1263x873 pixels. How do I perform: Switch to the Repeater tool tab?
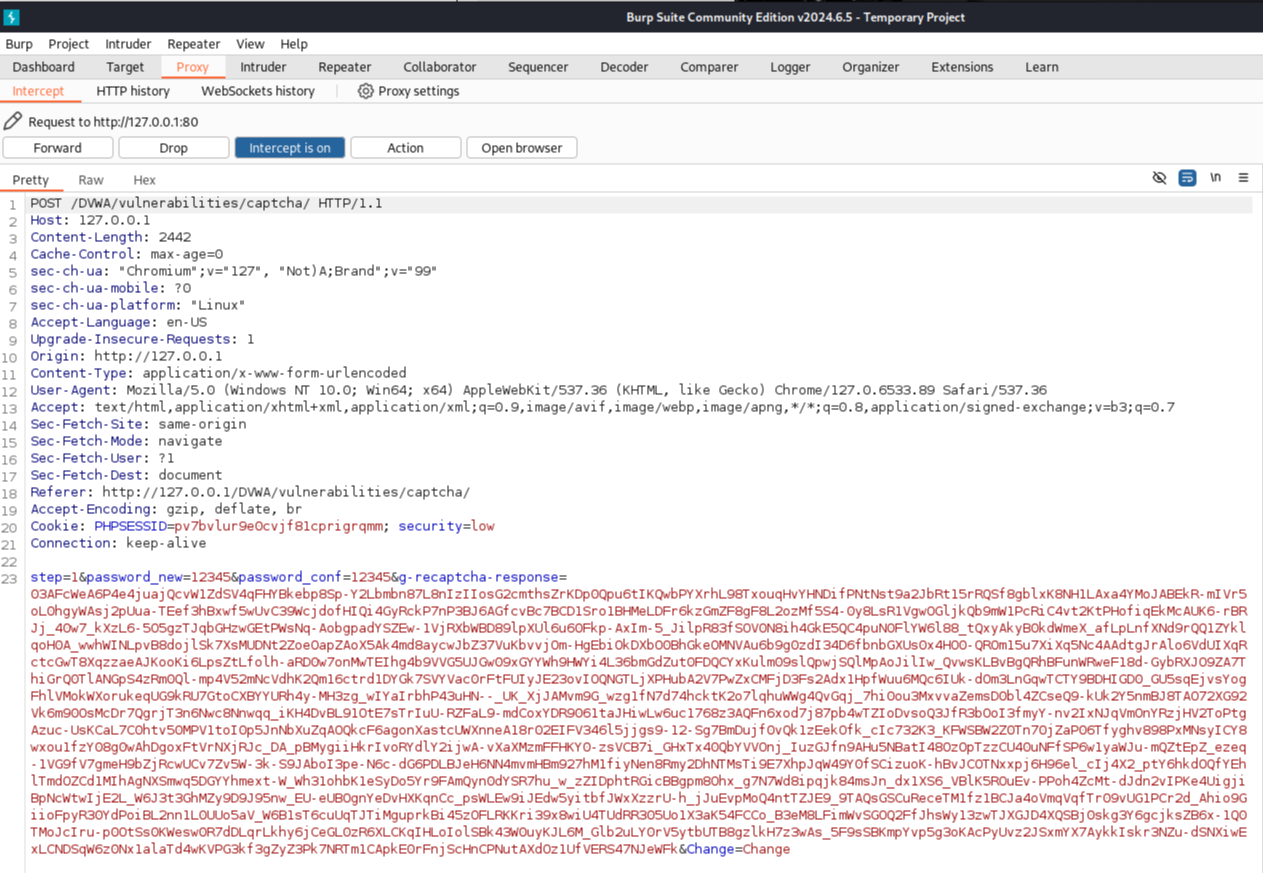(344, 67)
